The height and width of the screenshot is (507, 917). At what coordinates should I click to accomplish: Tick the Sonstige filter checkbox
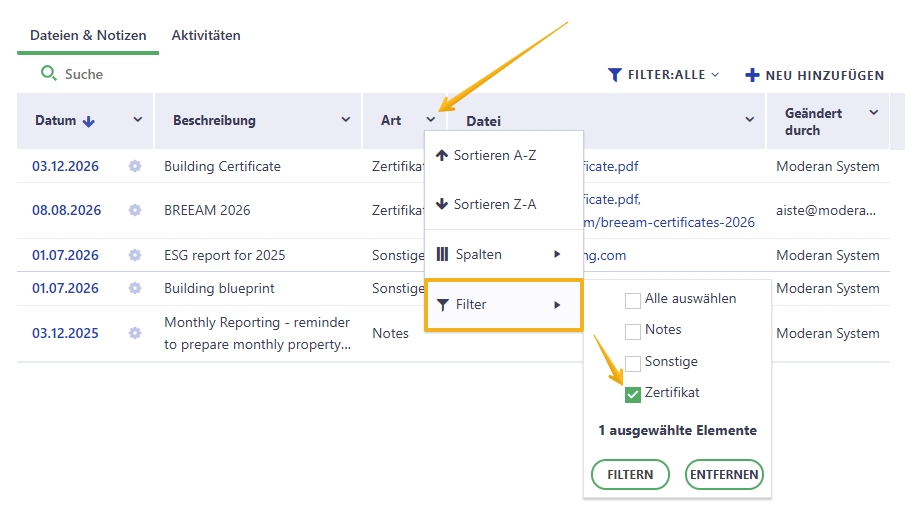[x=633, y=363]
